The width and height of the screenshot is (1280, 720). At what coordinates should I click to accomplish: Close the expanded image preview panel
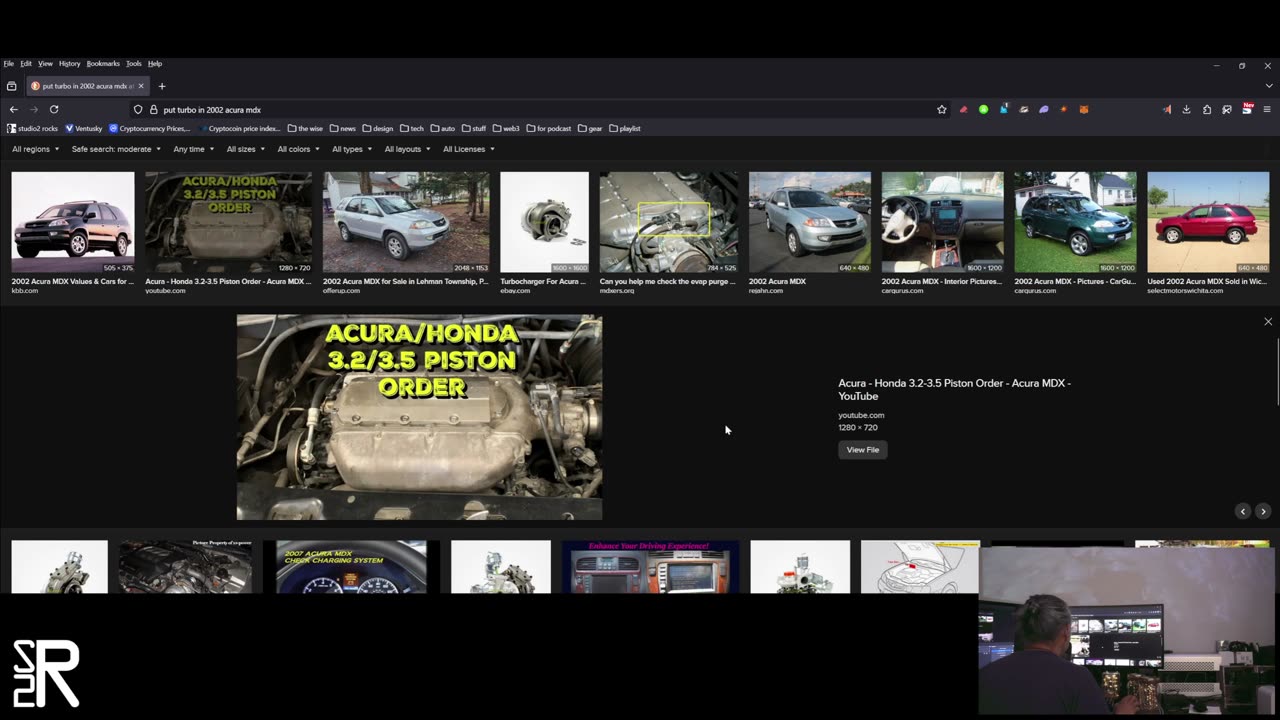click(1268, 322)
